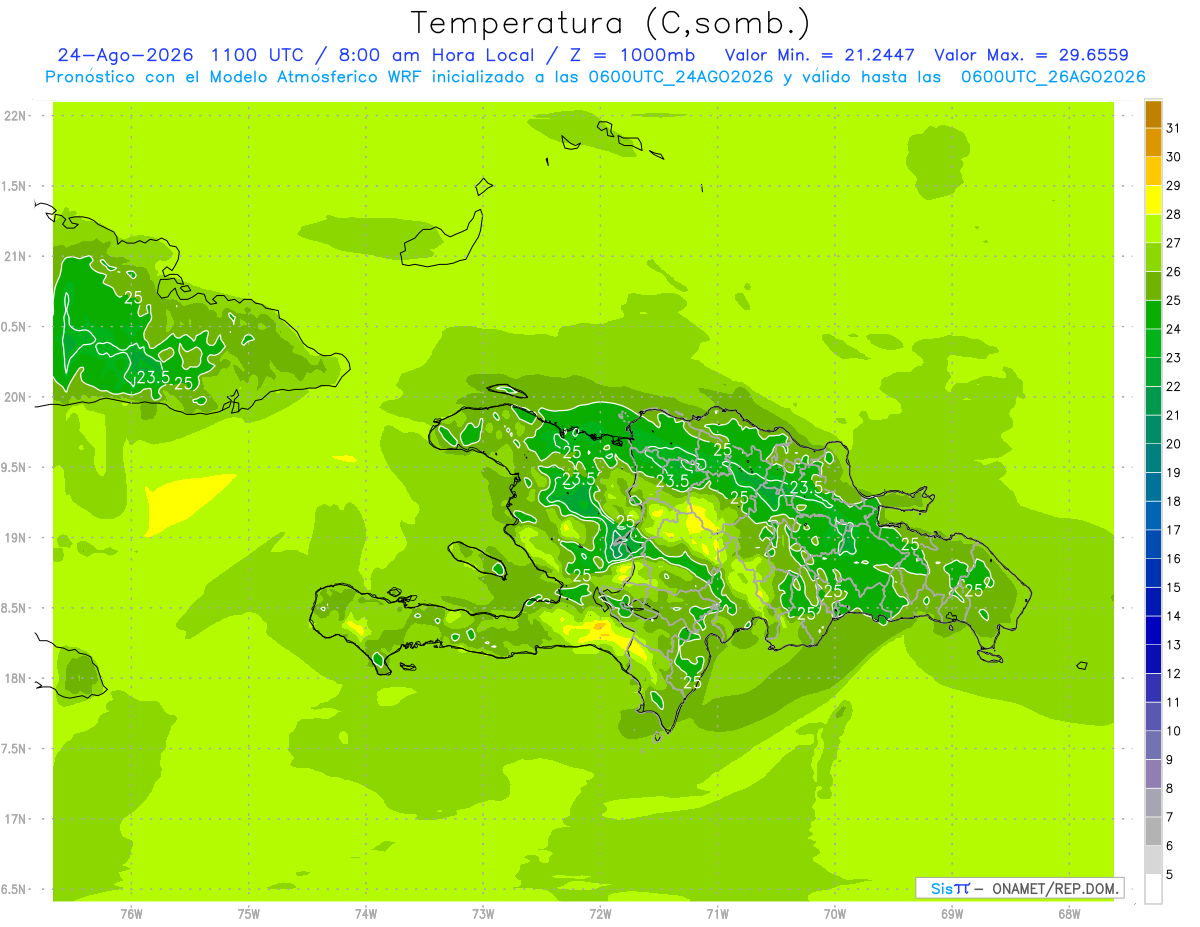Click the purple color bar segment between 9 and 10
Viewport: 1200px width, 927px height.
[x=1153, y=745]
